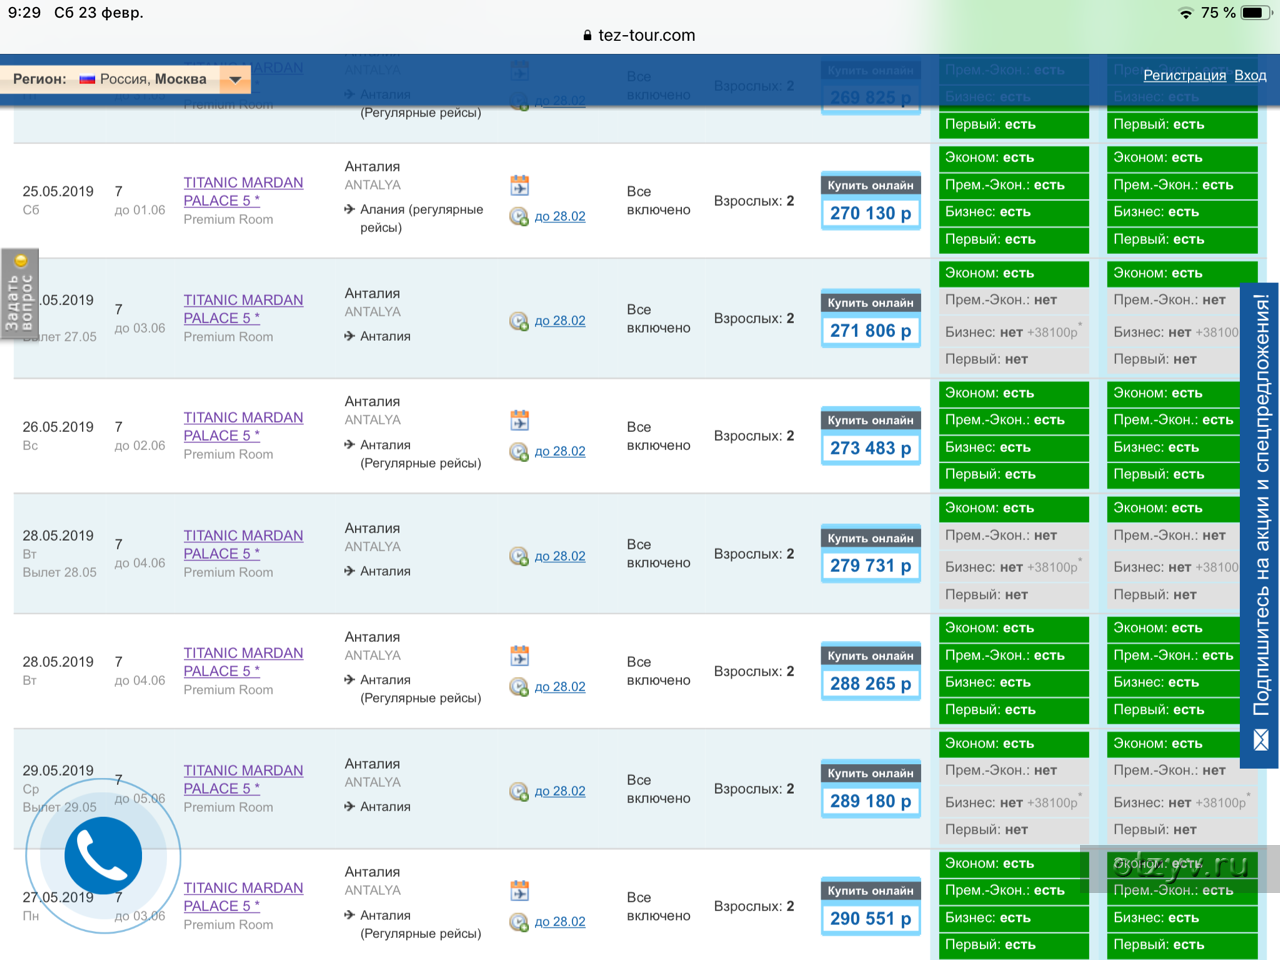
Task: Click clock icon in 270 130 row
Action: 519,216
